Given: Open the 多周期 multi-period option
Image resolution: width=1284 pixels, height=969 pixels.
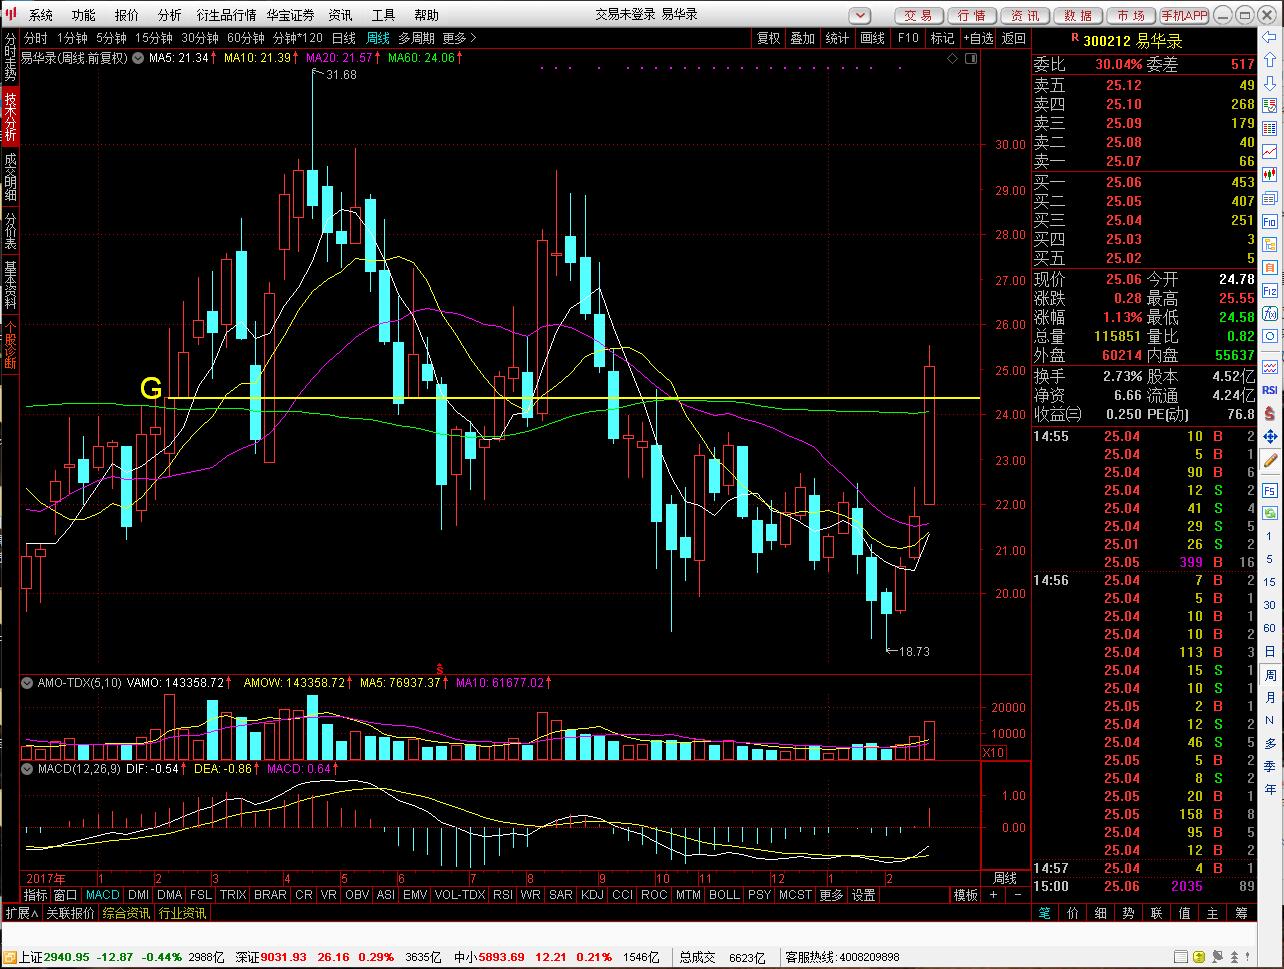Looking at the screenshot, I should (x=416, y=38).
